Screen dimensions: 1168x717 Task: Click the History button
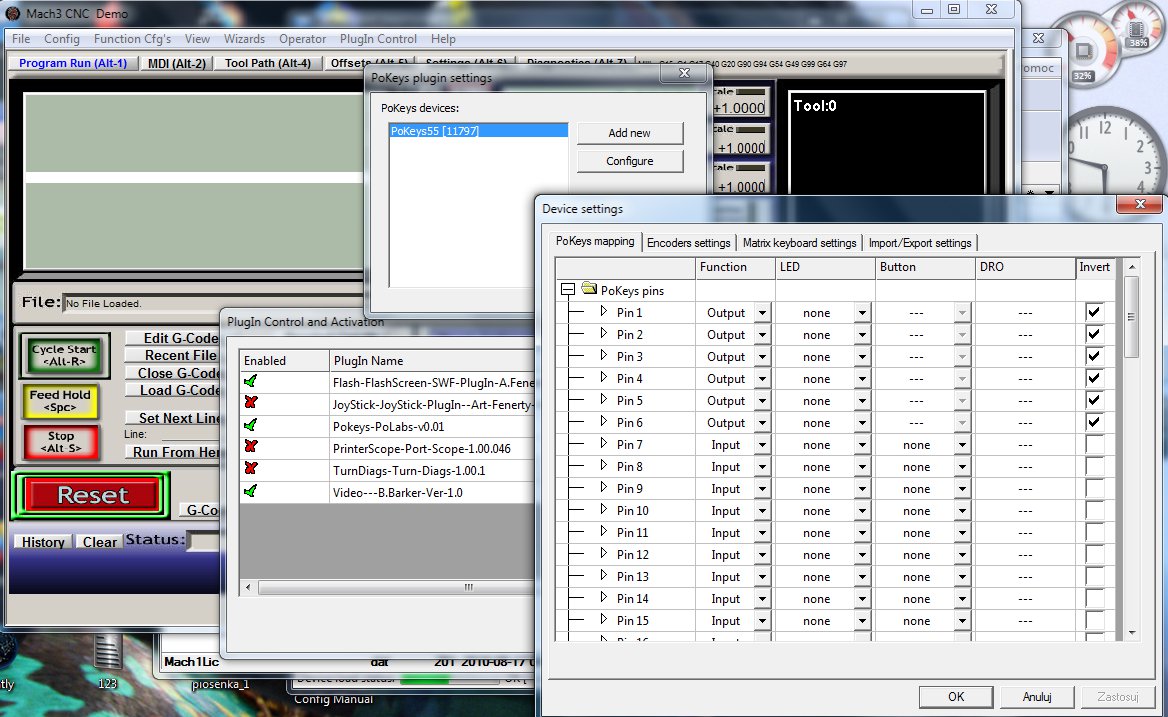(x=42, y=542)
